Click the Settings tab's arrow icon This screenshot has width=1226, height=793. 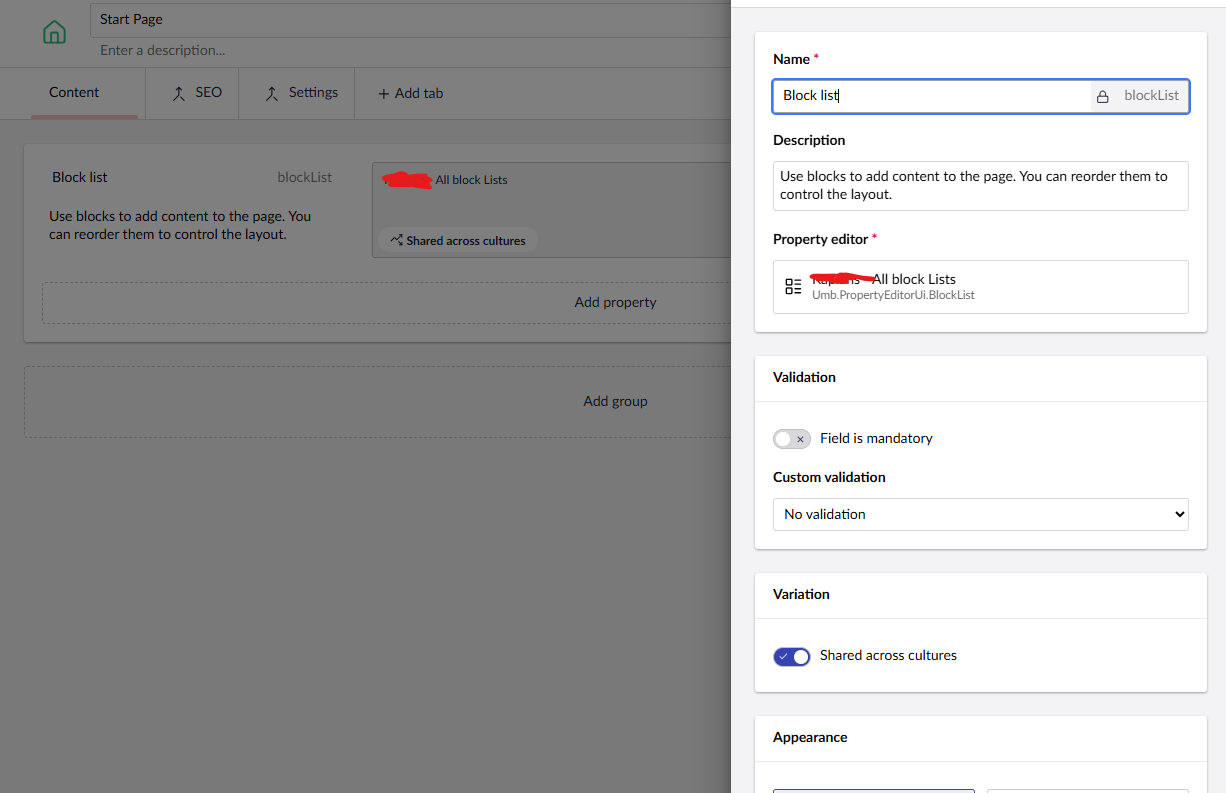272,93
